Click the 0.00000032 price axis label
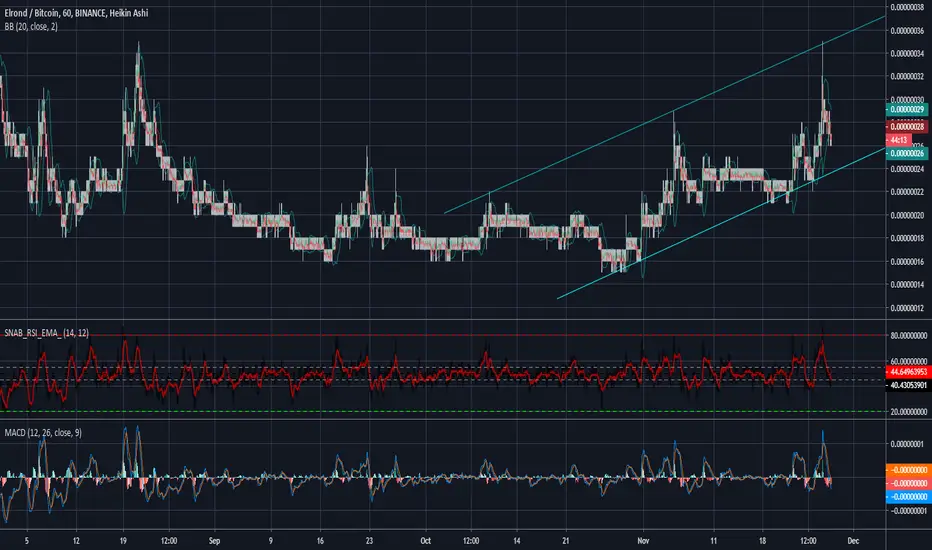 pyautogui.click(x=907, y=77)
